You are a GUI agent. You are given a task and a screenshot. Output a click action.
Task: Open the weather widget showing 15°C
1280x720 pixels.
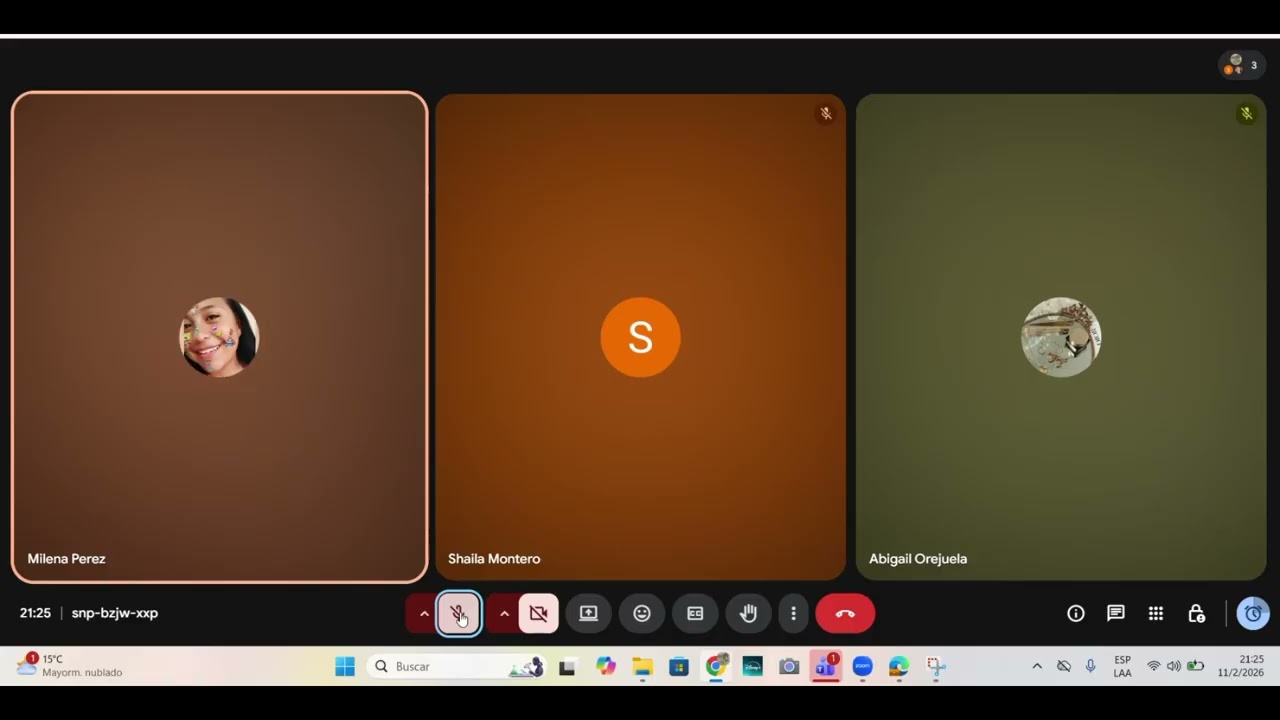pos(68,666)
